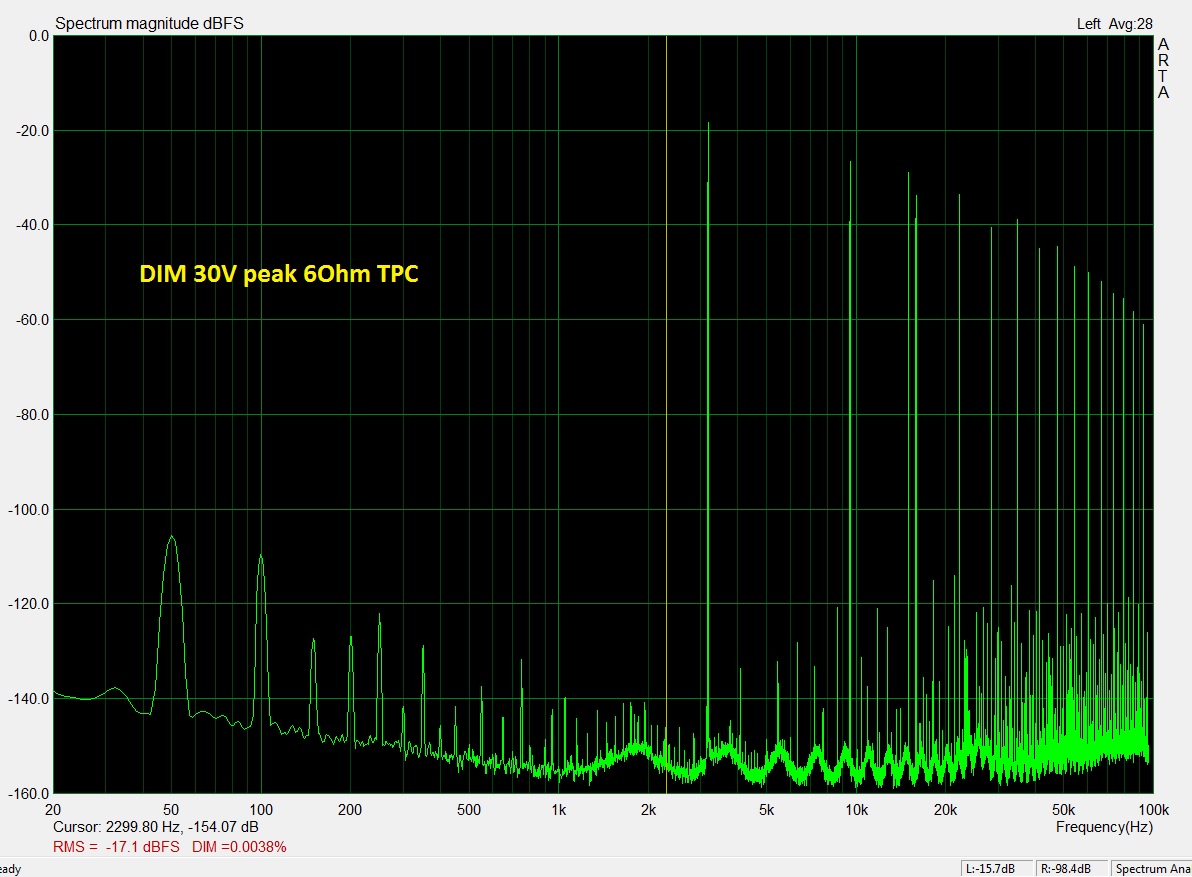Viewport: 1192px width, 877px height.
Task: Click the '10k' frequency axis label
Action: pos(857,810)
